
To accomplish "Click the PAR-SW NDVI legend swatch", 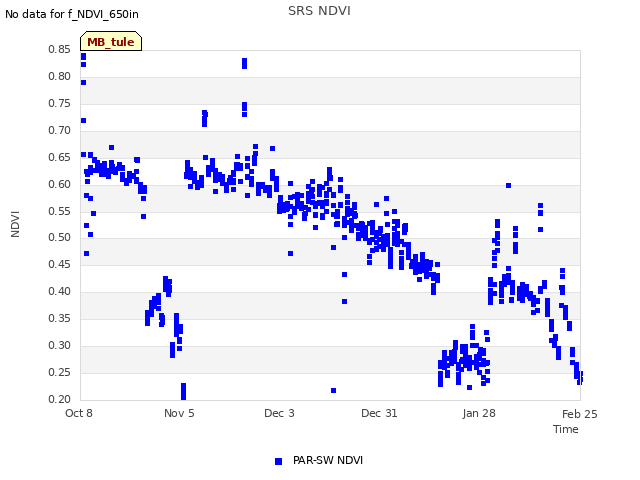I will [278, 461].
